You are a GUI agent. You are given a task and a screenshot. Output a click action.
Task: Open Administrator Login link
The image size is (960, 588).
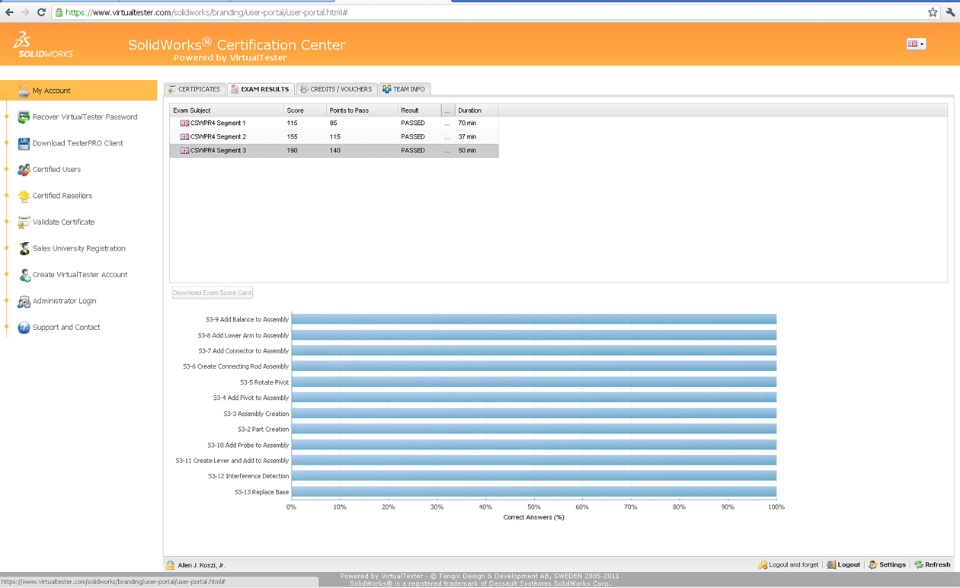click(x=64, y=301)
